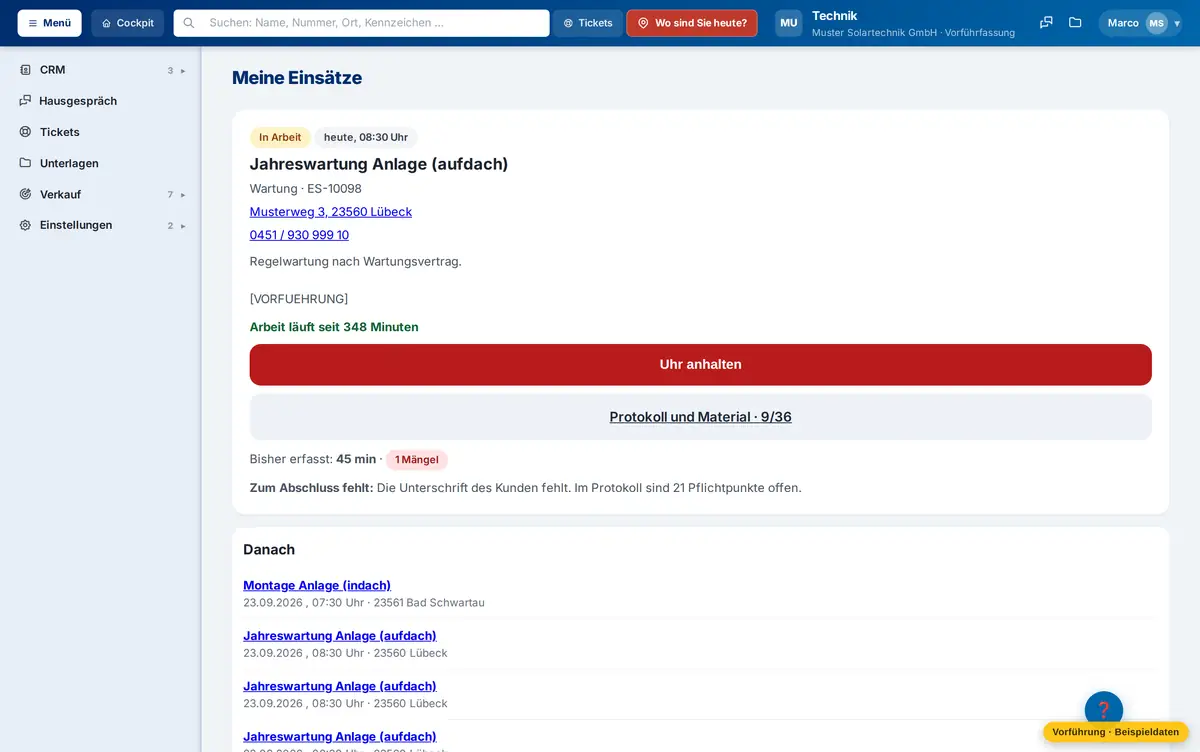Select the Tickets sidebar icon
Screen dimensions: 1200x752
[x=25, y=132]
